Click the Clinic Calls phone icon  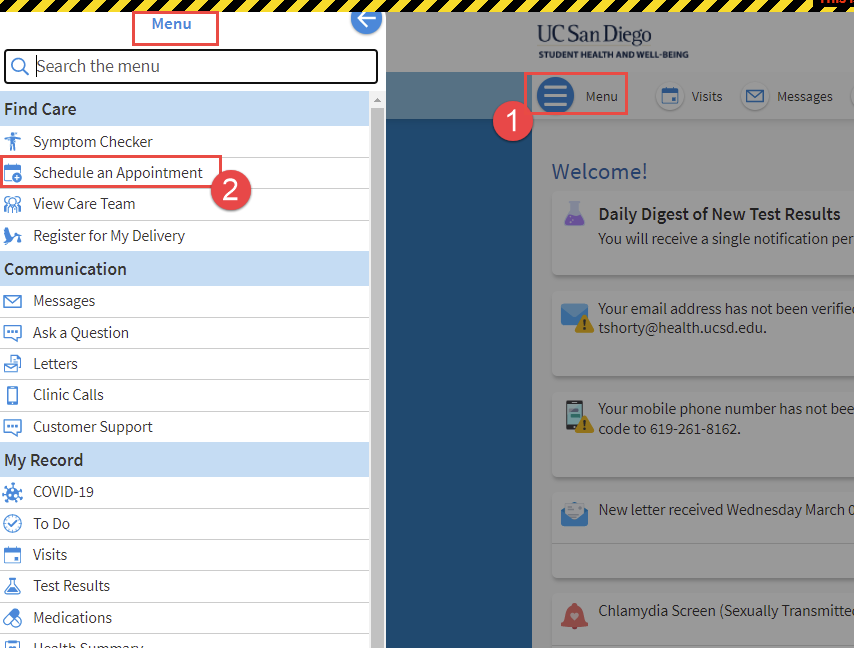(x=13, y=395)
